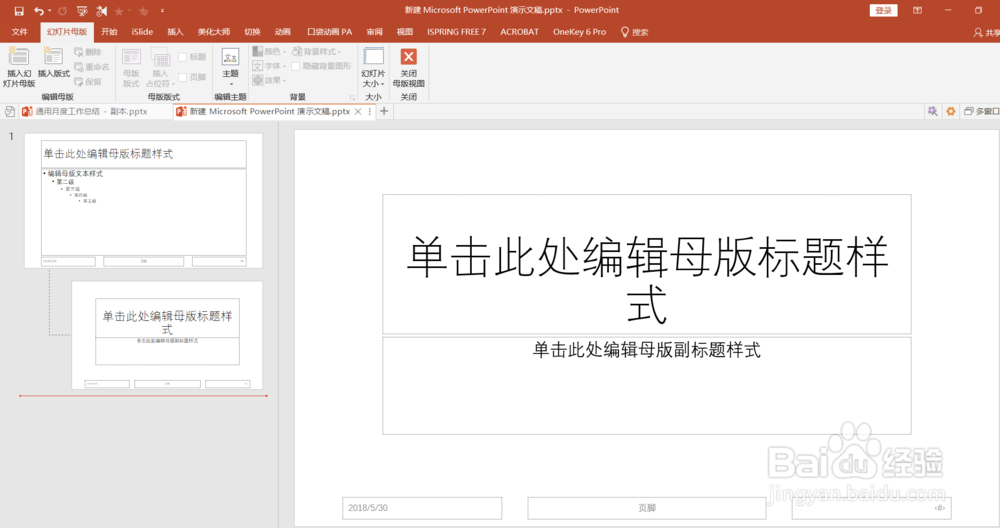Click the 保留 button
The image size is (1000, 528).
tap(88, 81)
